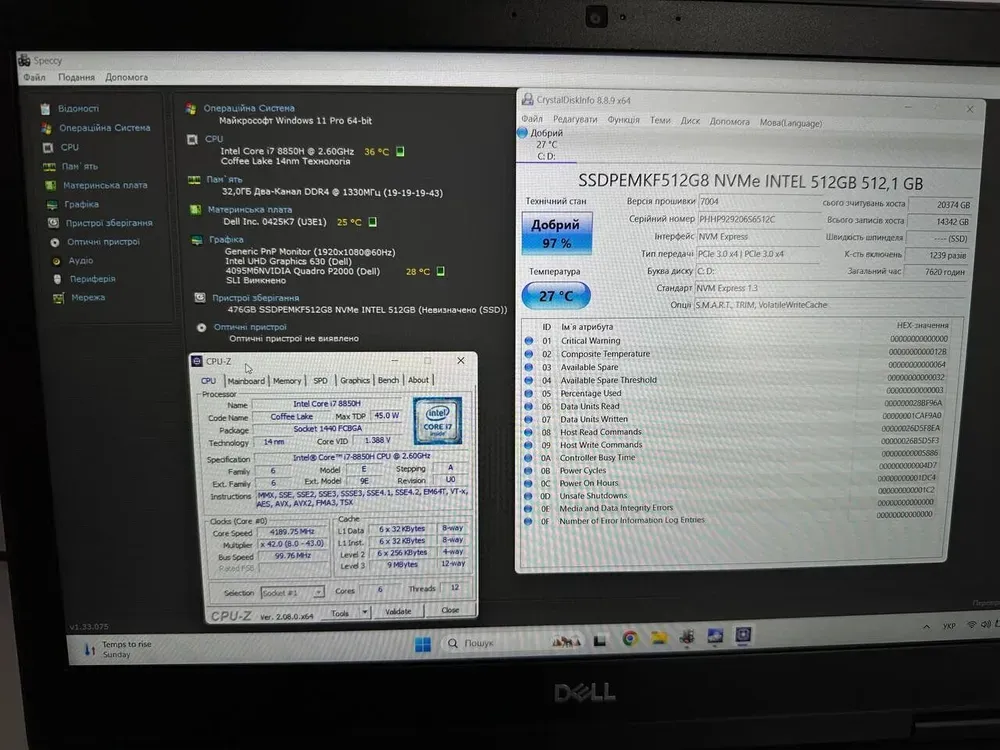Click the Графіка summary heading link
1000x750 pixels.
[226, 240]
